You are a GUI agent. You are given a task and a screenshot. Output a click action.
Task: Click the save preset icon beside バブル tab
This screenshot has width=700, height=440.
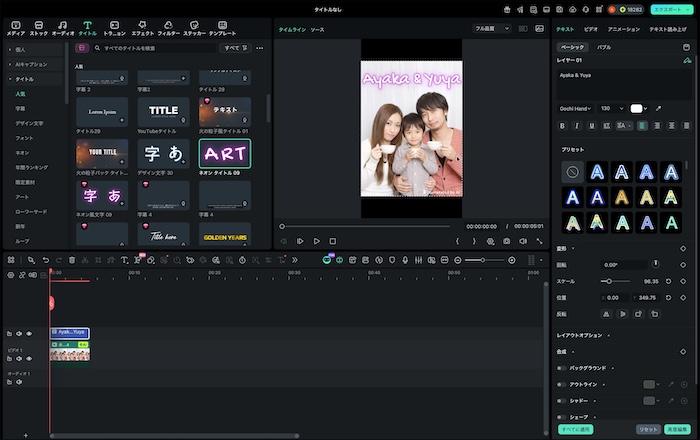click(686, 47)
